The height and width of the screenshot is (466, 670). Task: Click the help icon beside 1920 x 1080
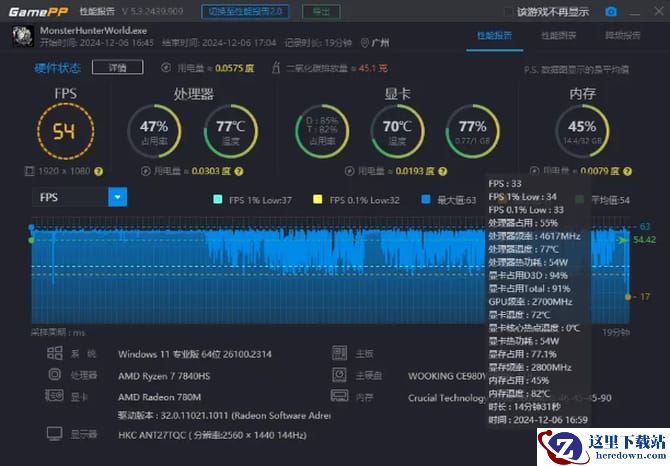pos(99,171)
